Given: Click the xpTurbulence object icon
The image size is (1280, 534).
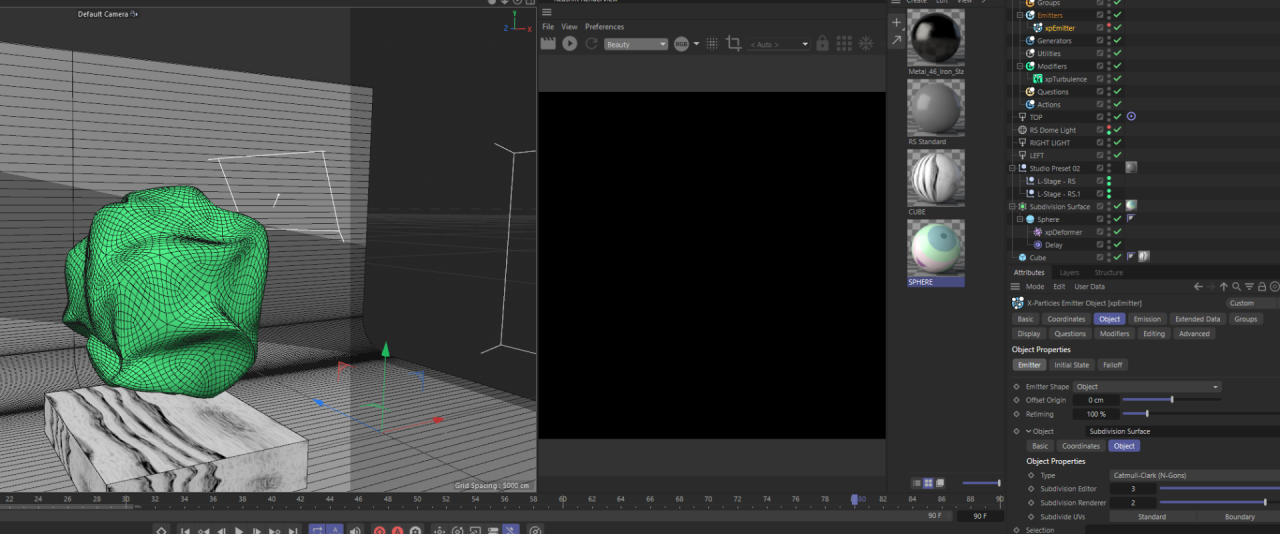Looking at the screenshot, I should click(x=1038, y=79).
